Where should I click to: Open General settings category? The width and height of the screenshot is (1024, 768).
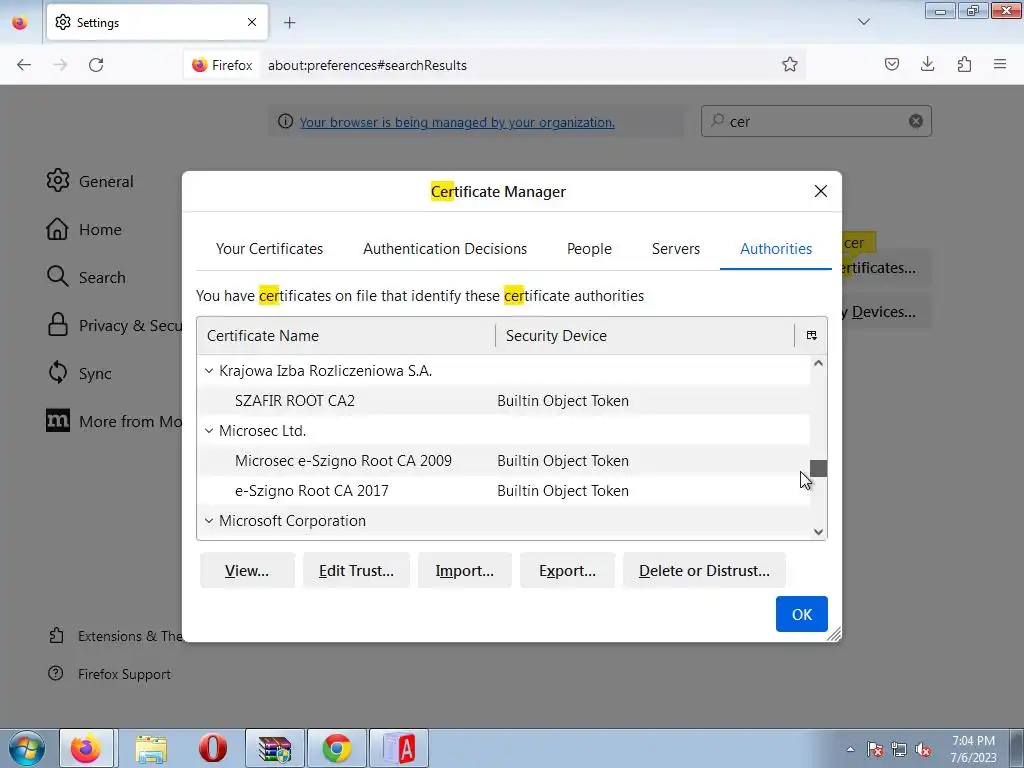pyautogui.click(x=89, y=181)
